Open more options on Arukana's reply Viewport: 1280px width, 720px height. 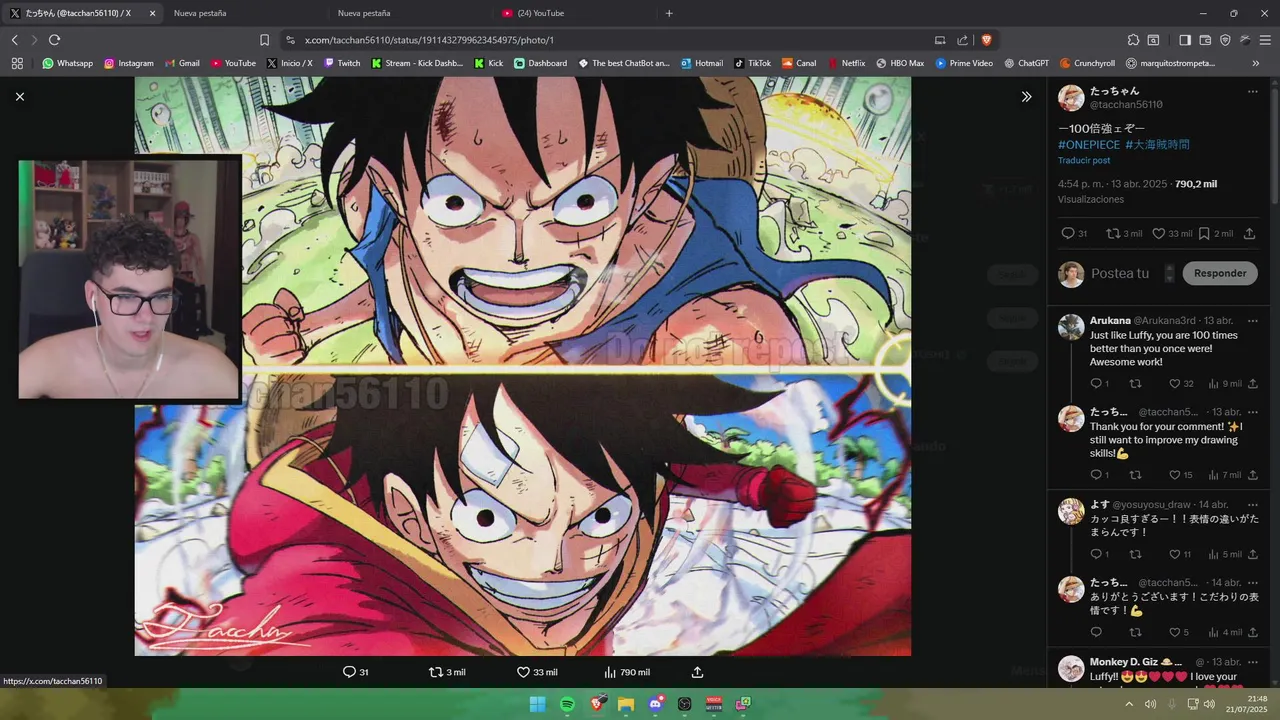click(x=1252, y=321)
